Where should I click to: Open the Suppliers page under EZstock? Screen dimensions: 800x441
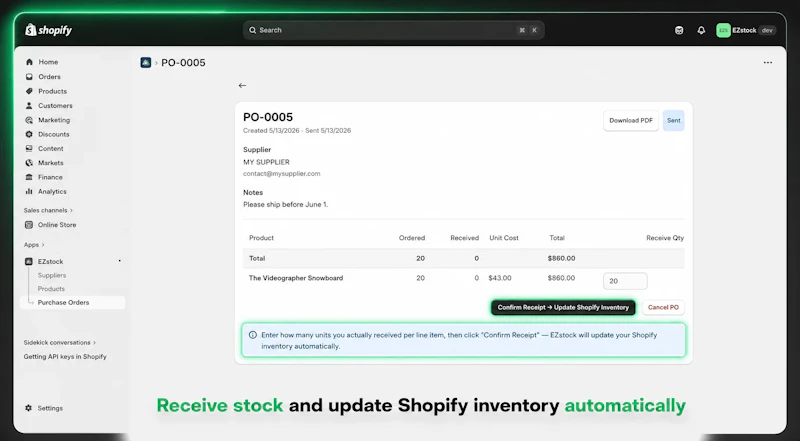pos(52,275)
